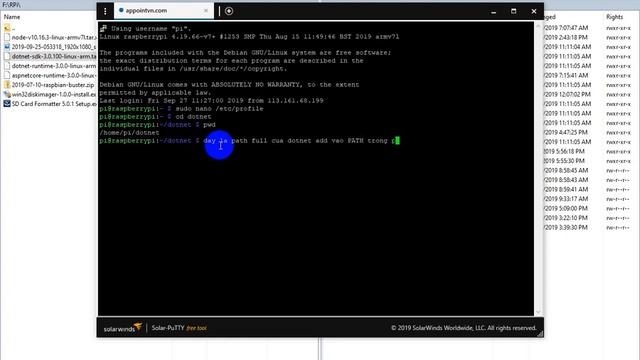Click the terminal vertical scrollbar

(x=538, y=168)
